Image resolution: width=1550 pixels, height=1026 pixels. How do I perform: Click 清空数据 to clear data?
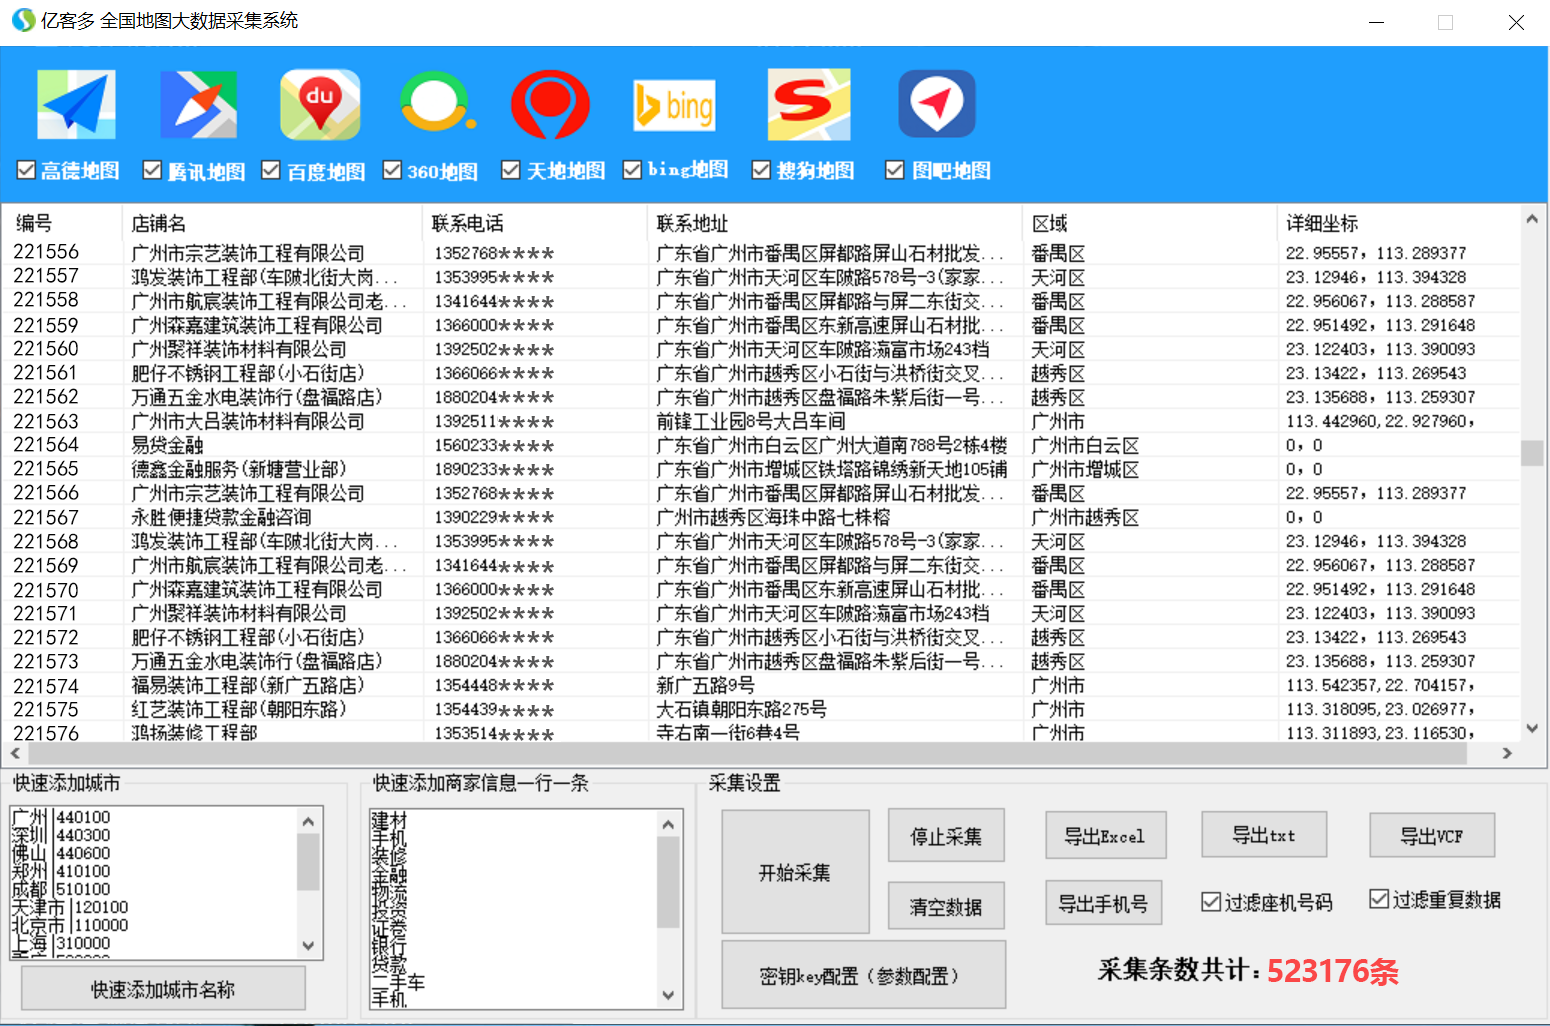pos(945,905)
